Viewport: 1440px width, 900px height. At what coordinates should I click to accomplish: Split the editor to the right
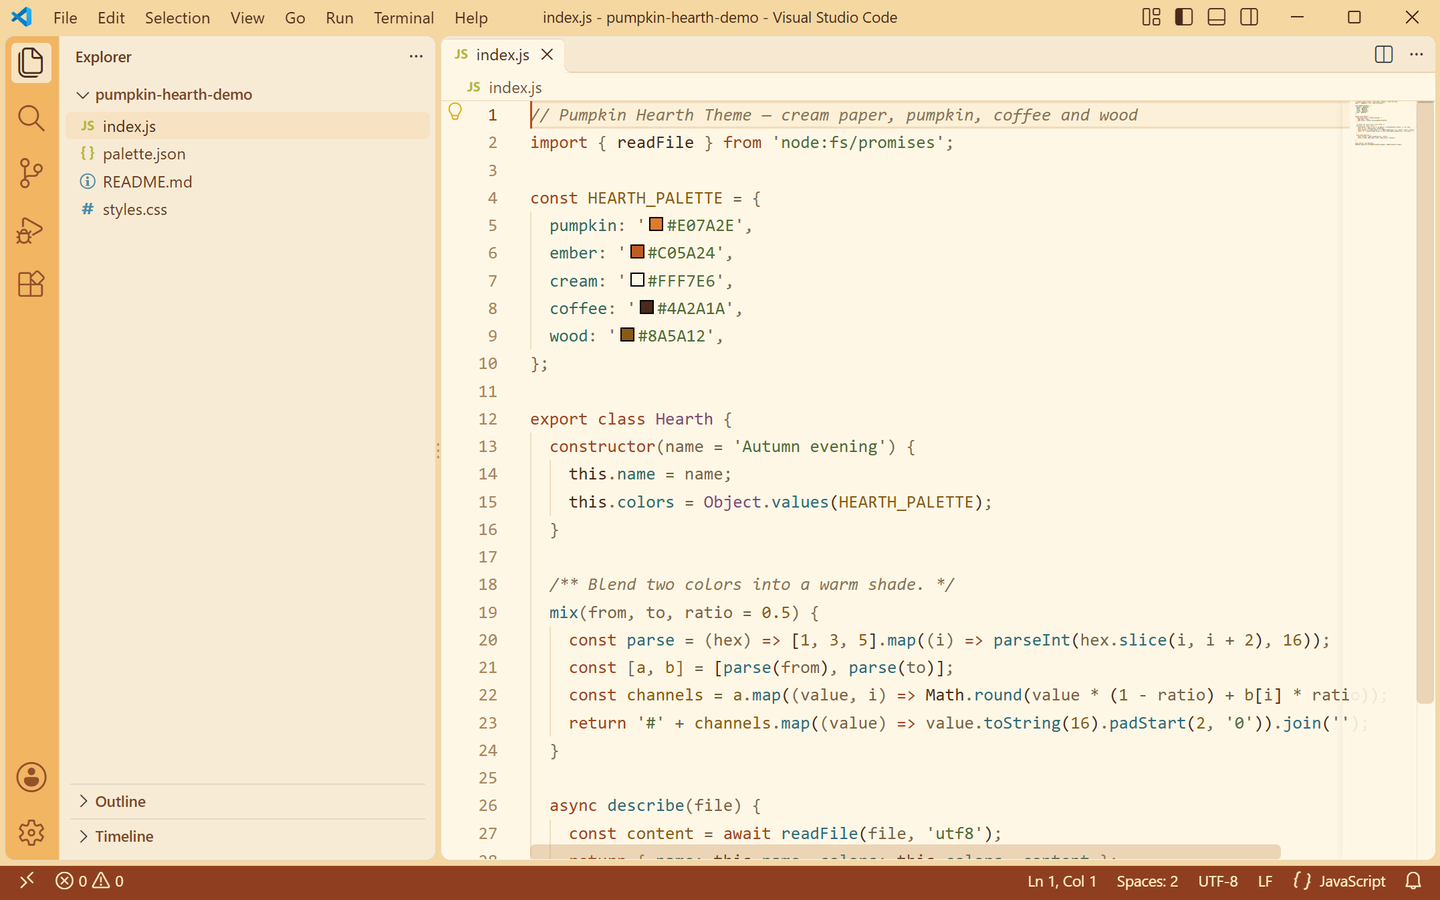pos(1384,55)
